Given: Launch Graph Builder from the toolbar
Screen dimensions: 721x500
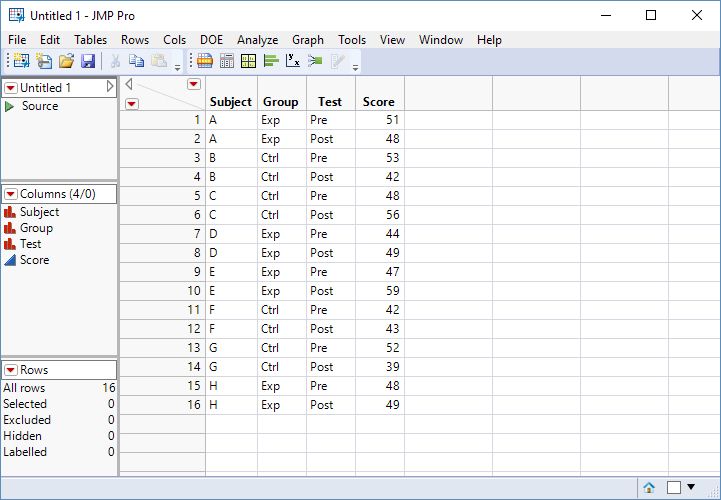Looking at the screenshot, I should point(249,61).
